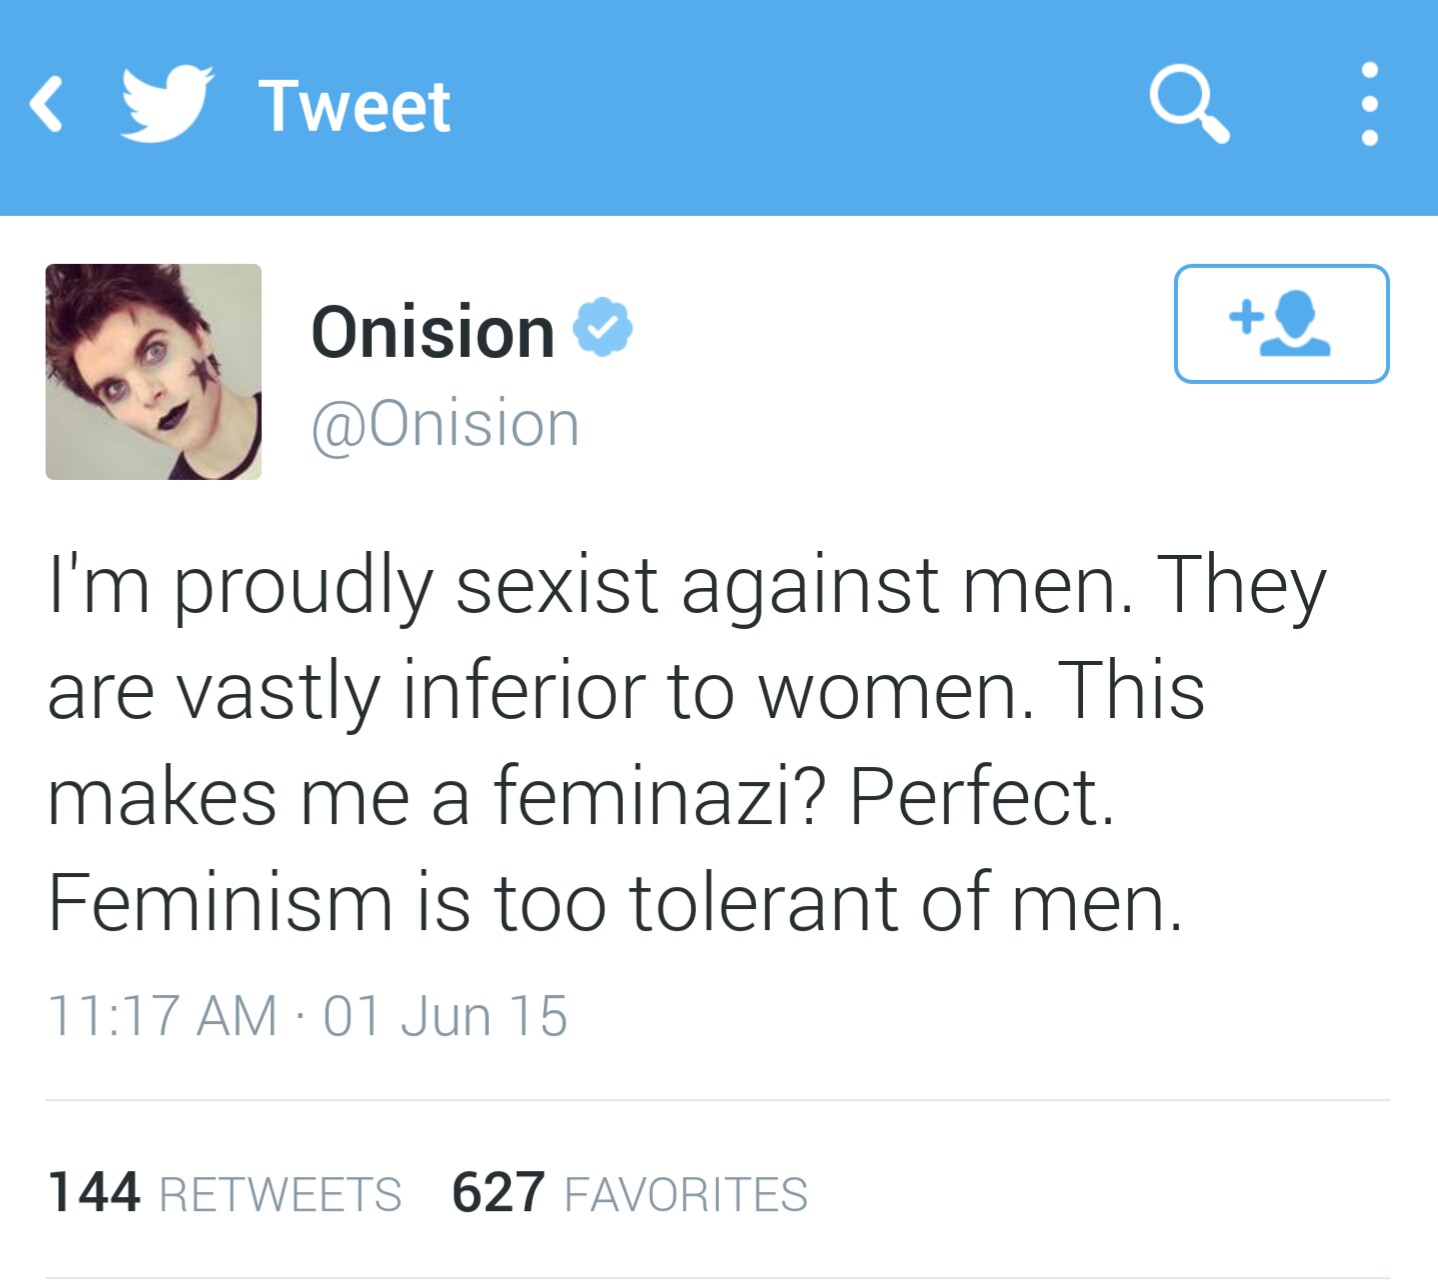Click the Tweet header title

click(x=354, y=106)
